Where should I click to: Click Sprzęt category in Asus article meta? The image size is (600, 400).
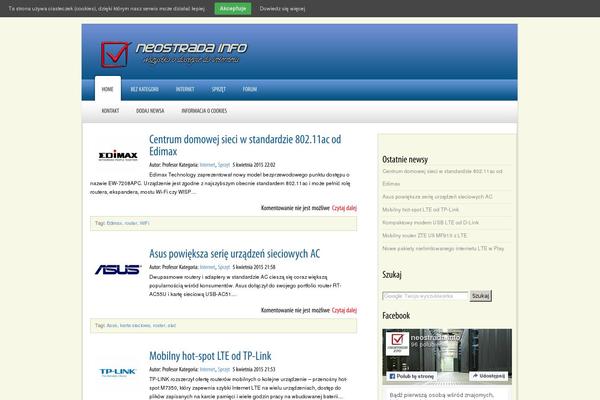point(224,267)
